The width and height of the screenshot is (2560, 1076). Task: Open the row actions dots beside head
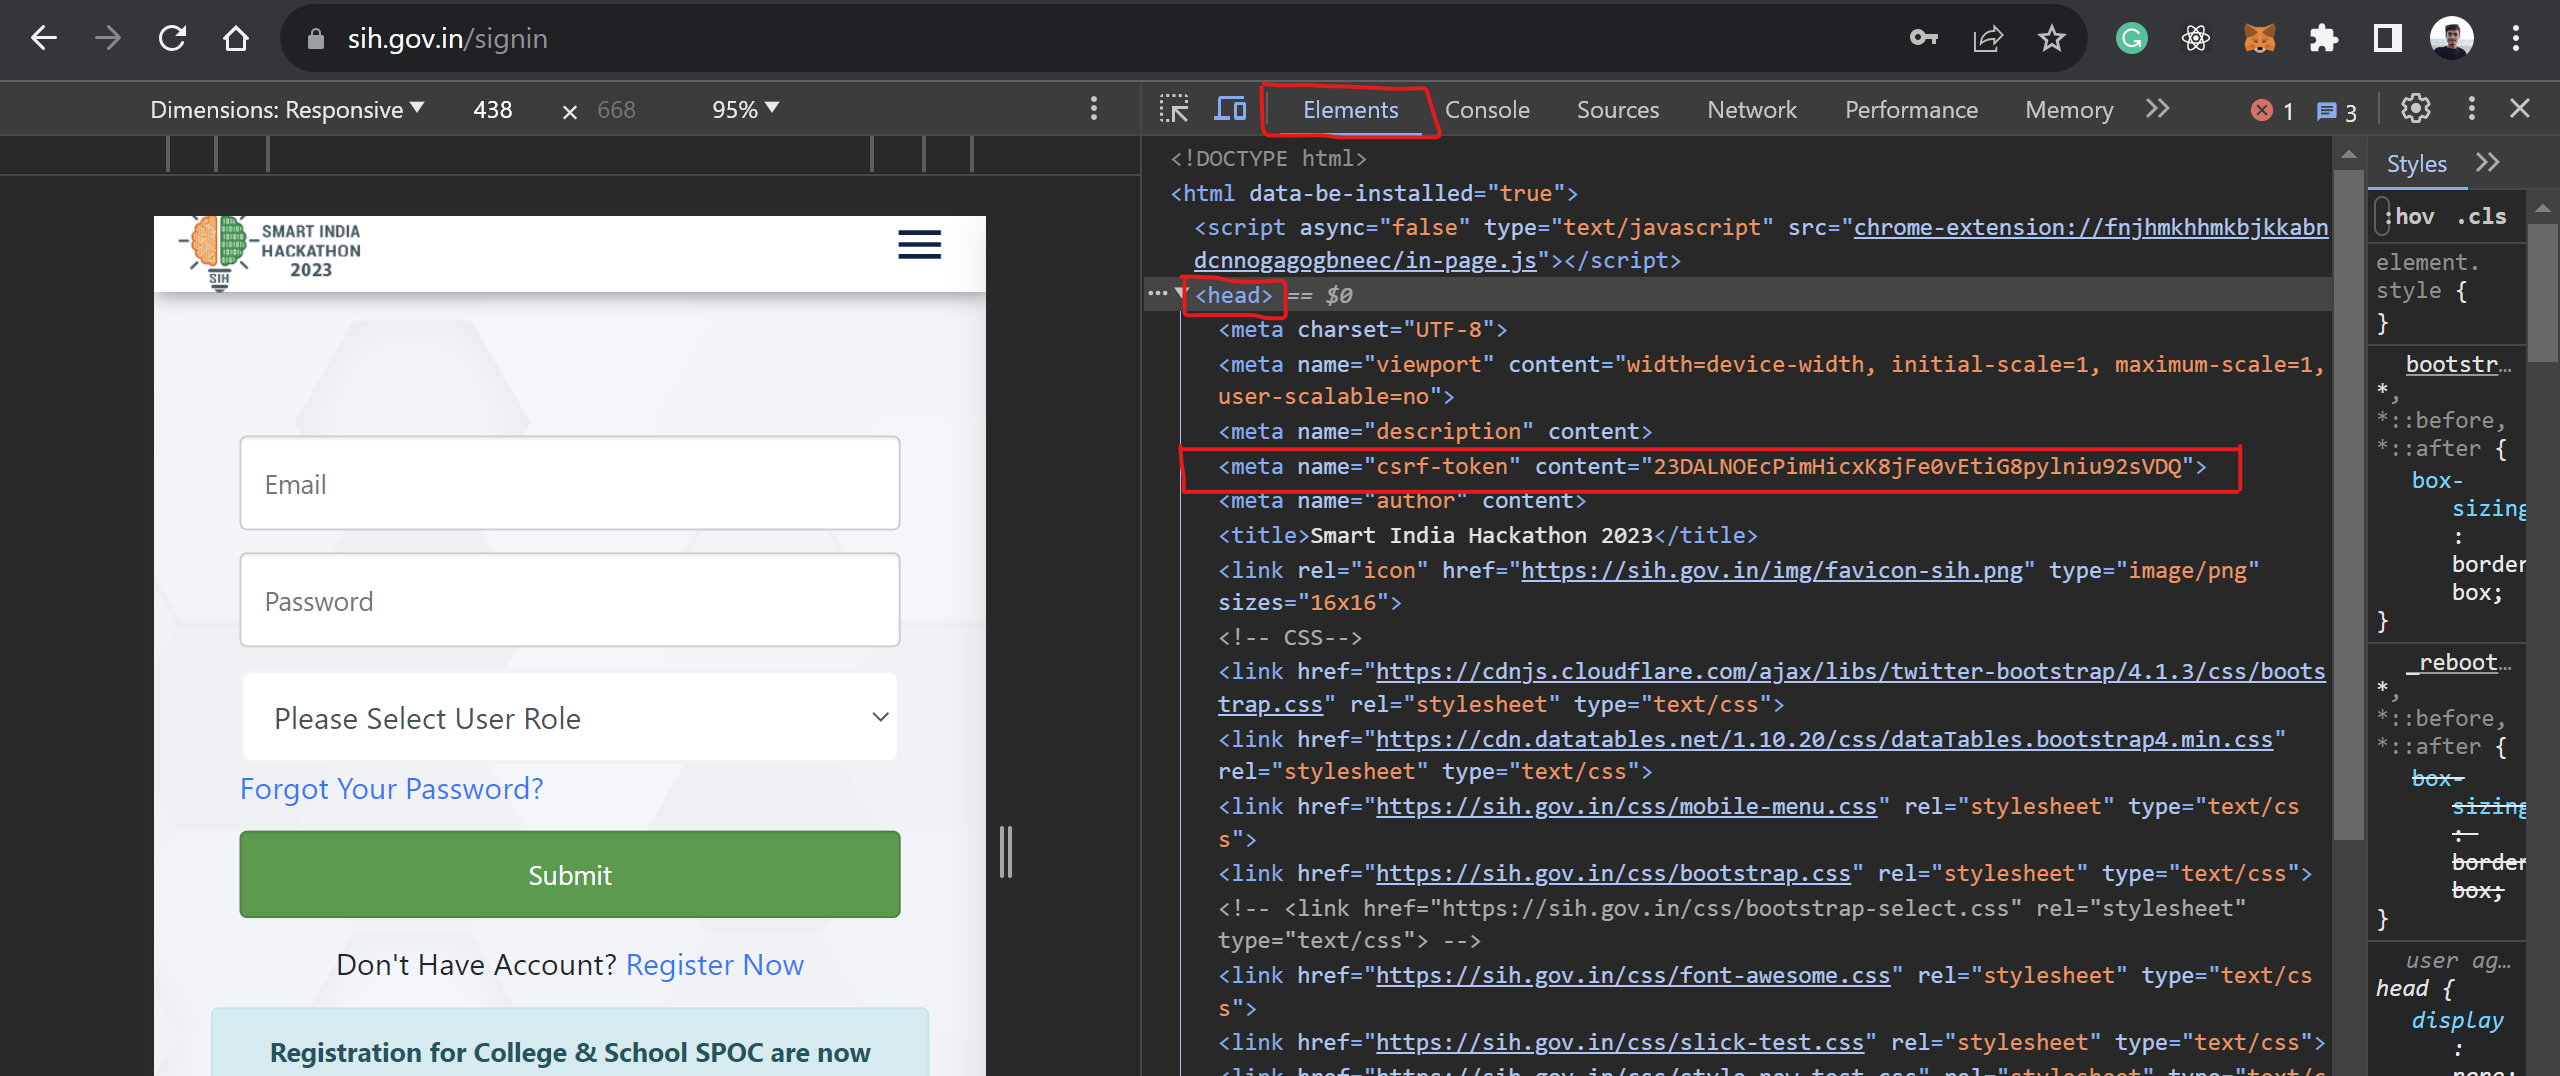tap(1157, 294)
